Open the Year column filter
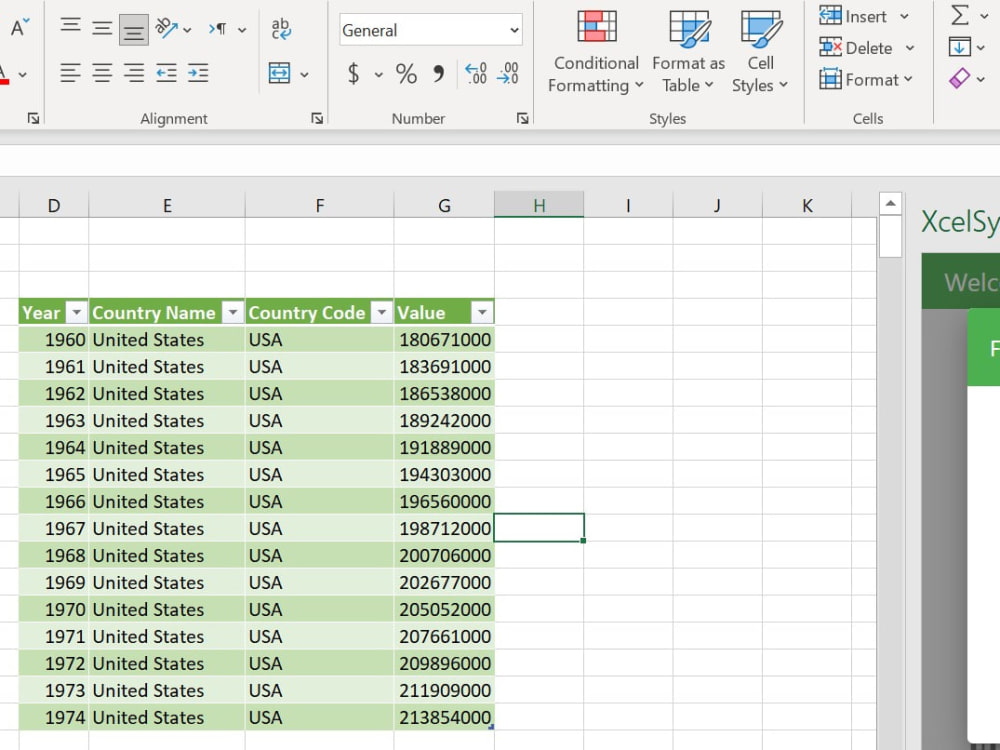 (77, 312)
